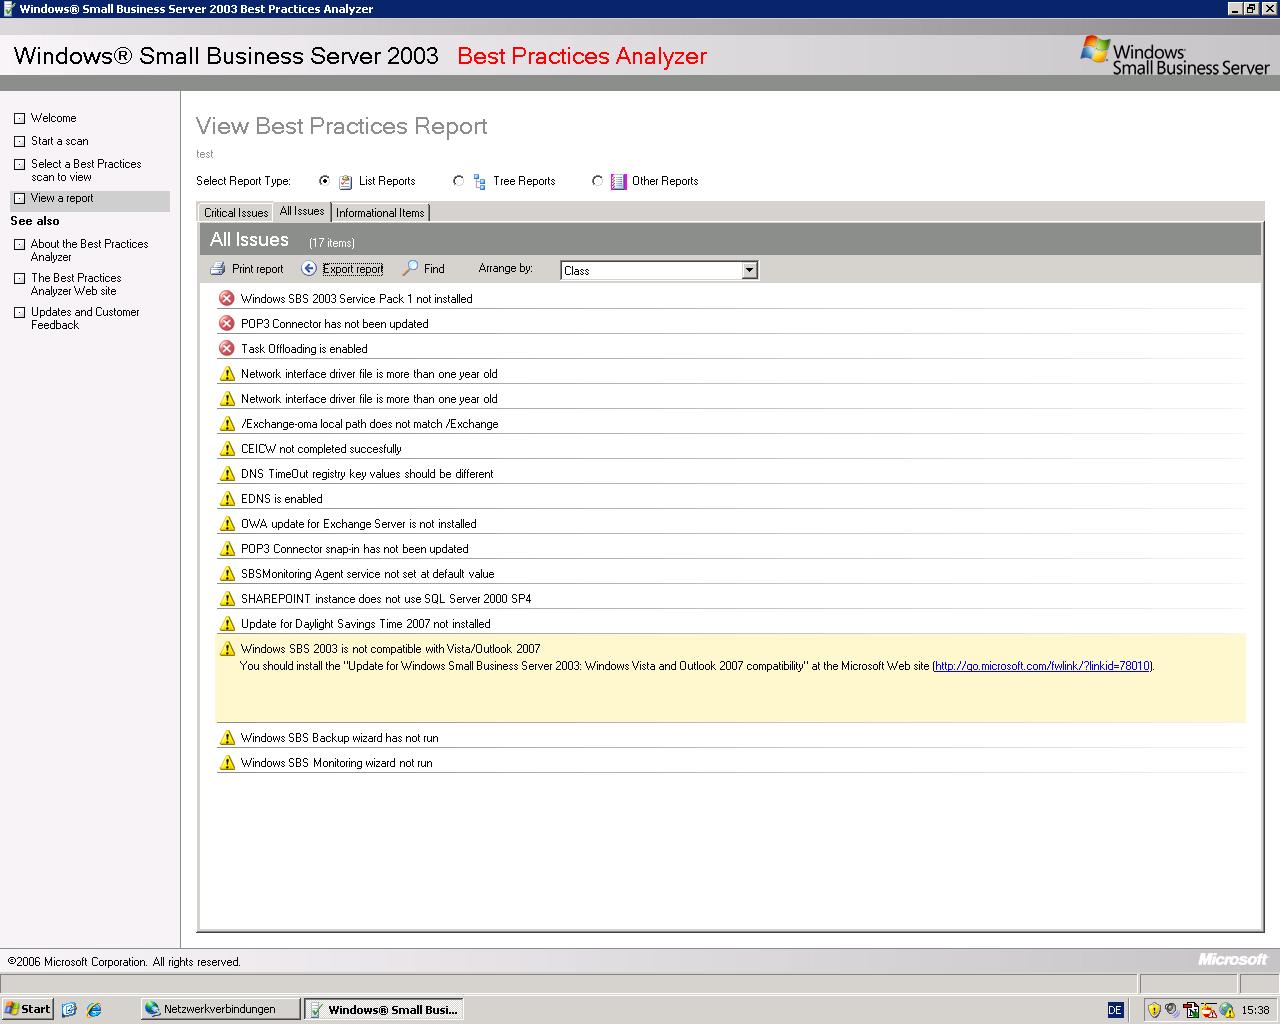Click the Print report printer icon
The image size is (1280, 1024).
tap(218, 269)
